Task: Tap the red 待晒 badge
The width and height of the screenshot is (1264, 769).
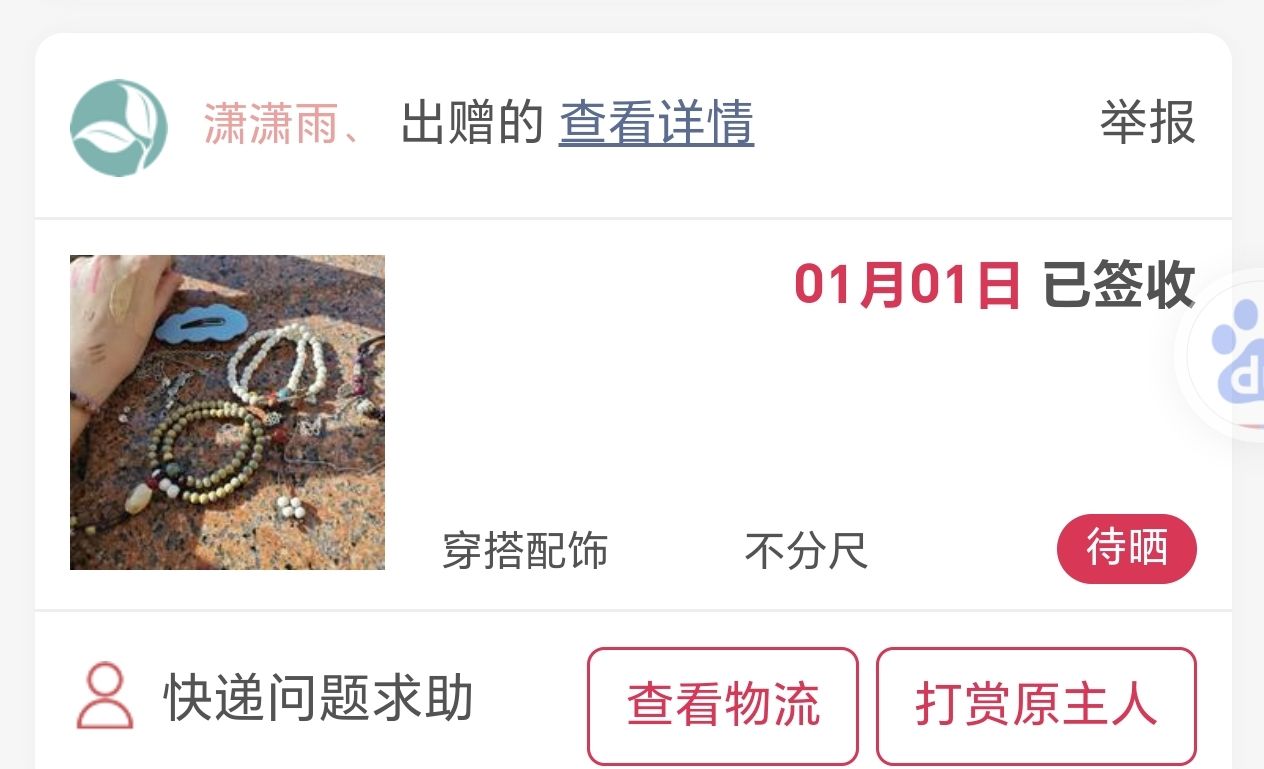Action: click(x=1127, y=549)
